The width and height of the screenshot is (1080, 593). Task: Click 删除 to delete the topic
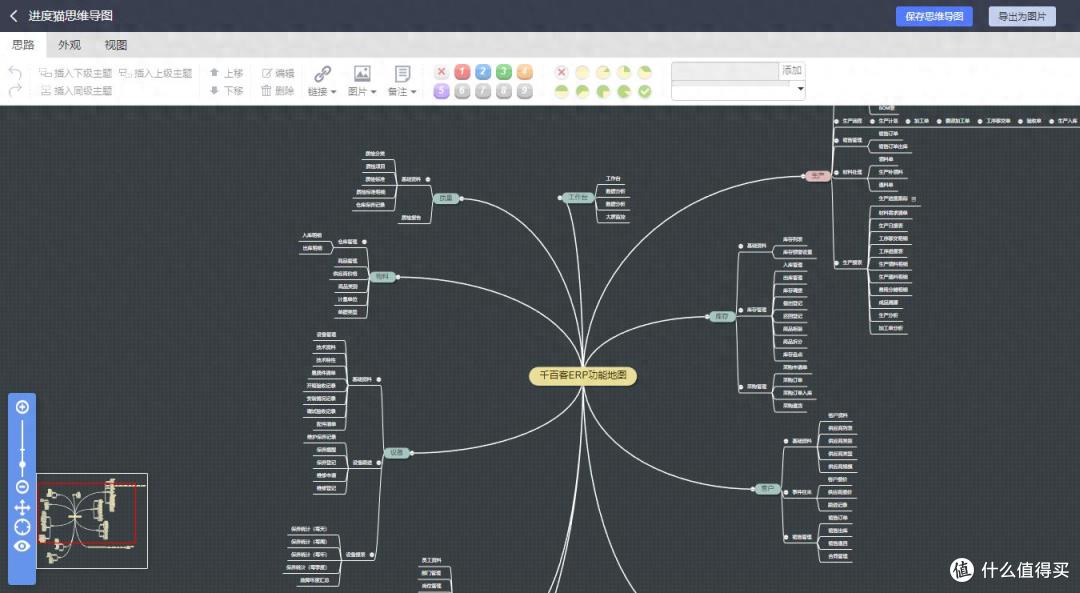click(278, 91)
